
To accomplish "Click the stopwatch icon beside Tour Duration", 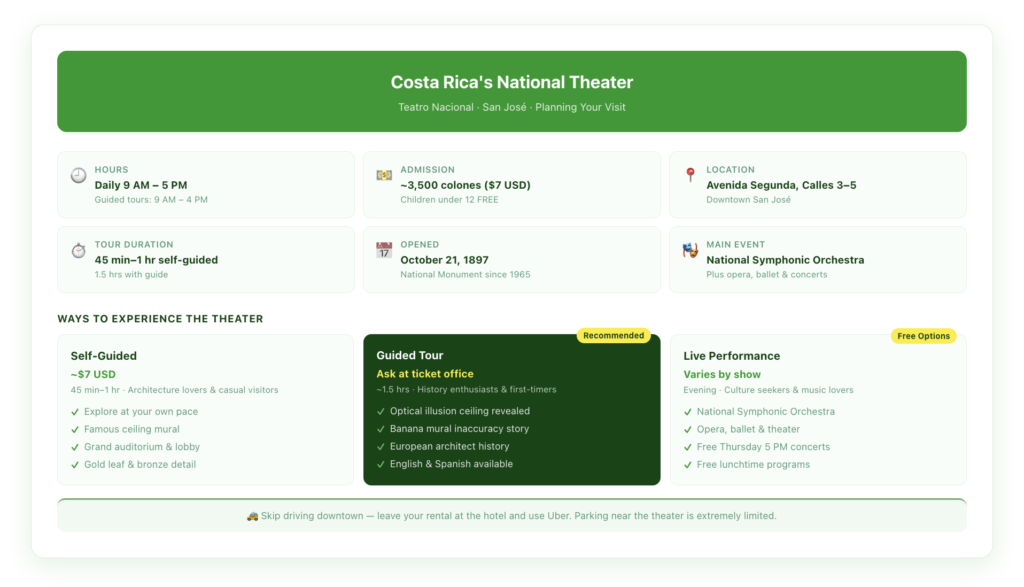I will pos(78,250).
